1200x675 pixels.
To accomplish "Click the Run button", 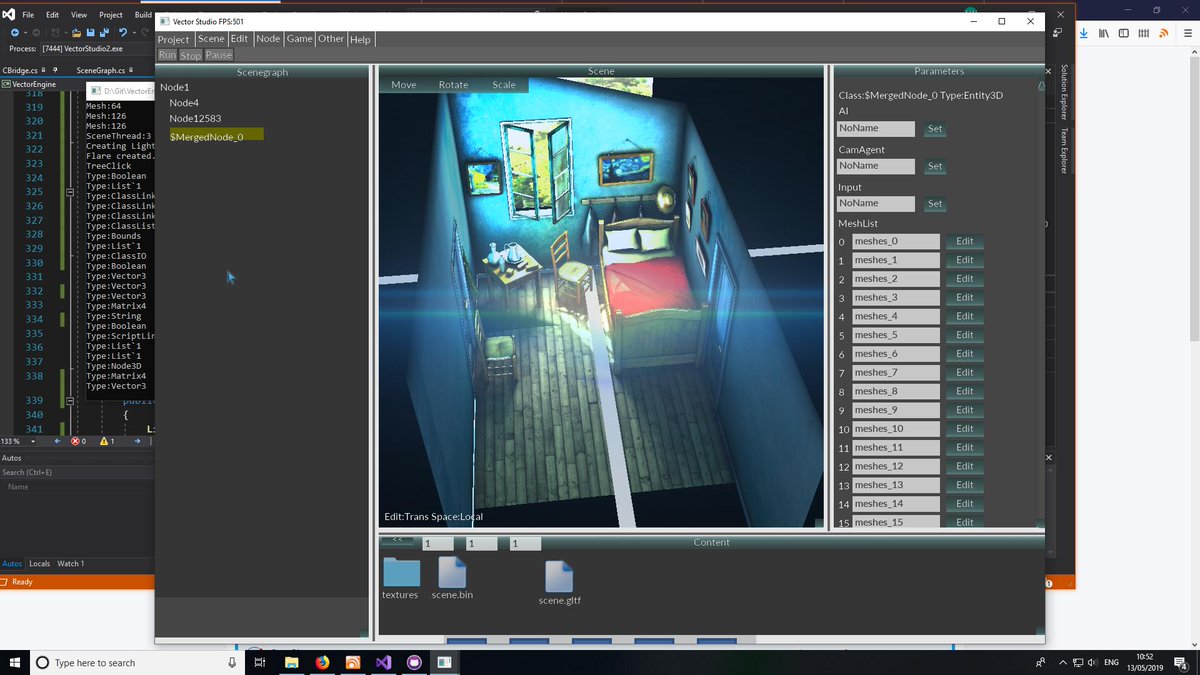I will tap(167, 55).
